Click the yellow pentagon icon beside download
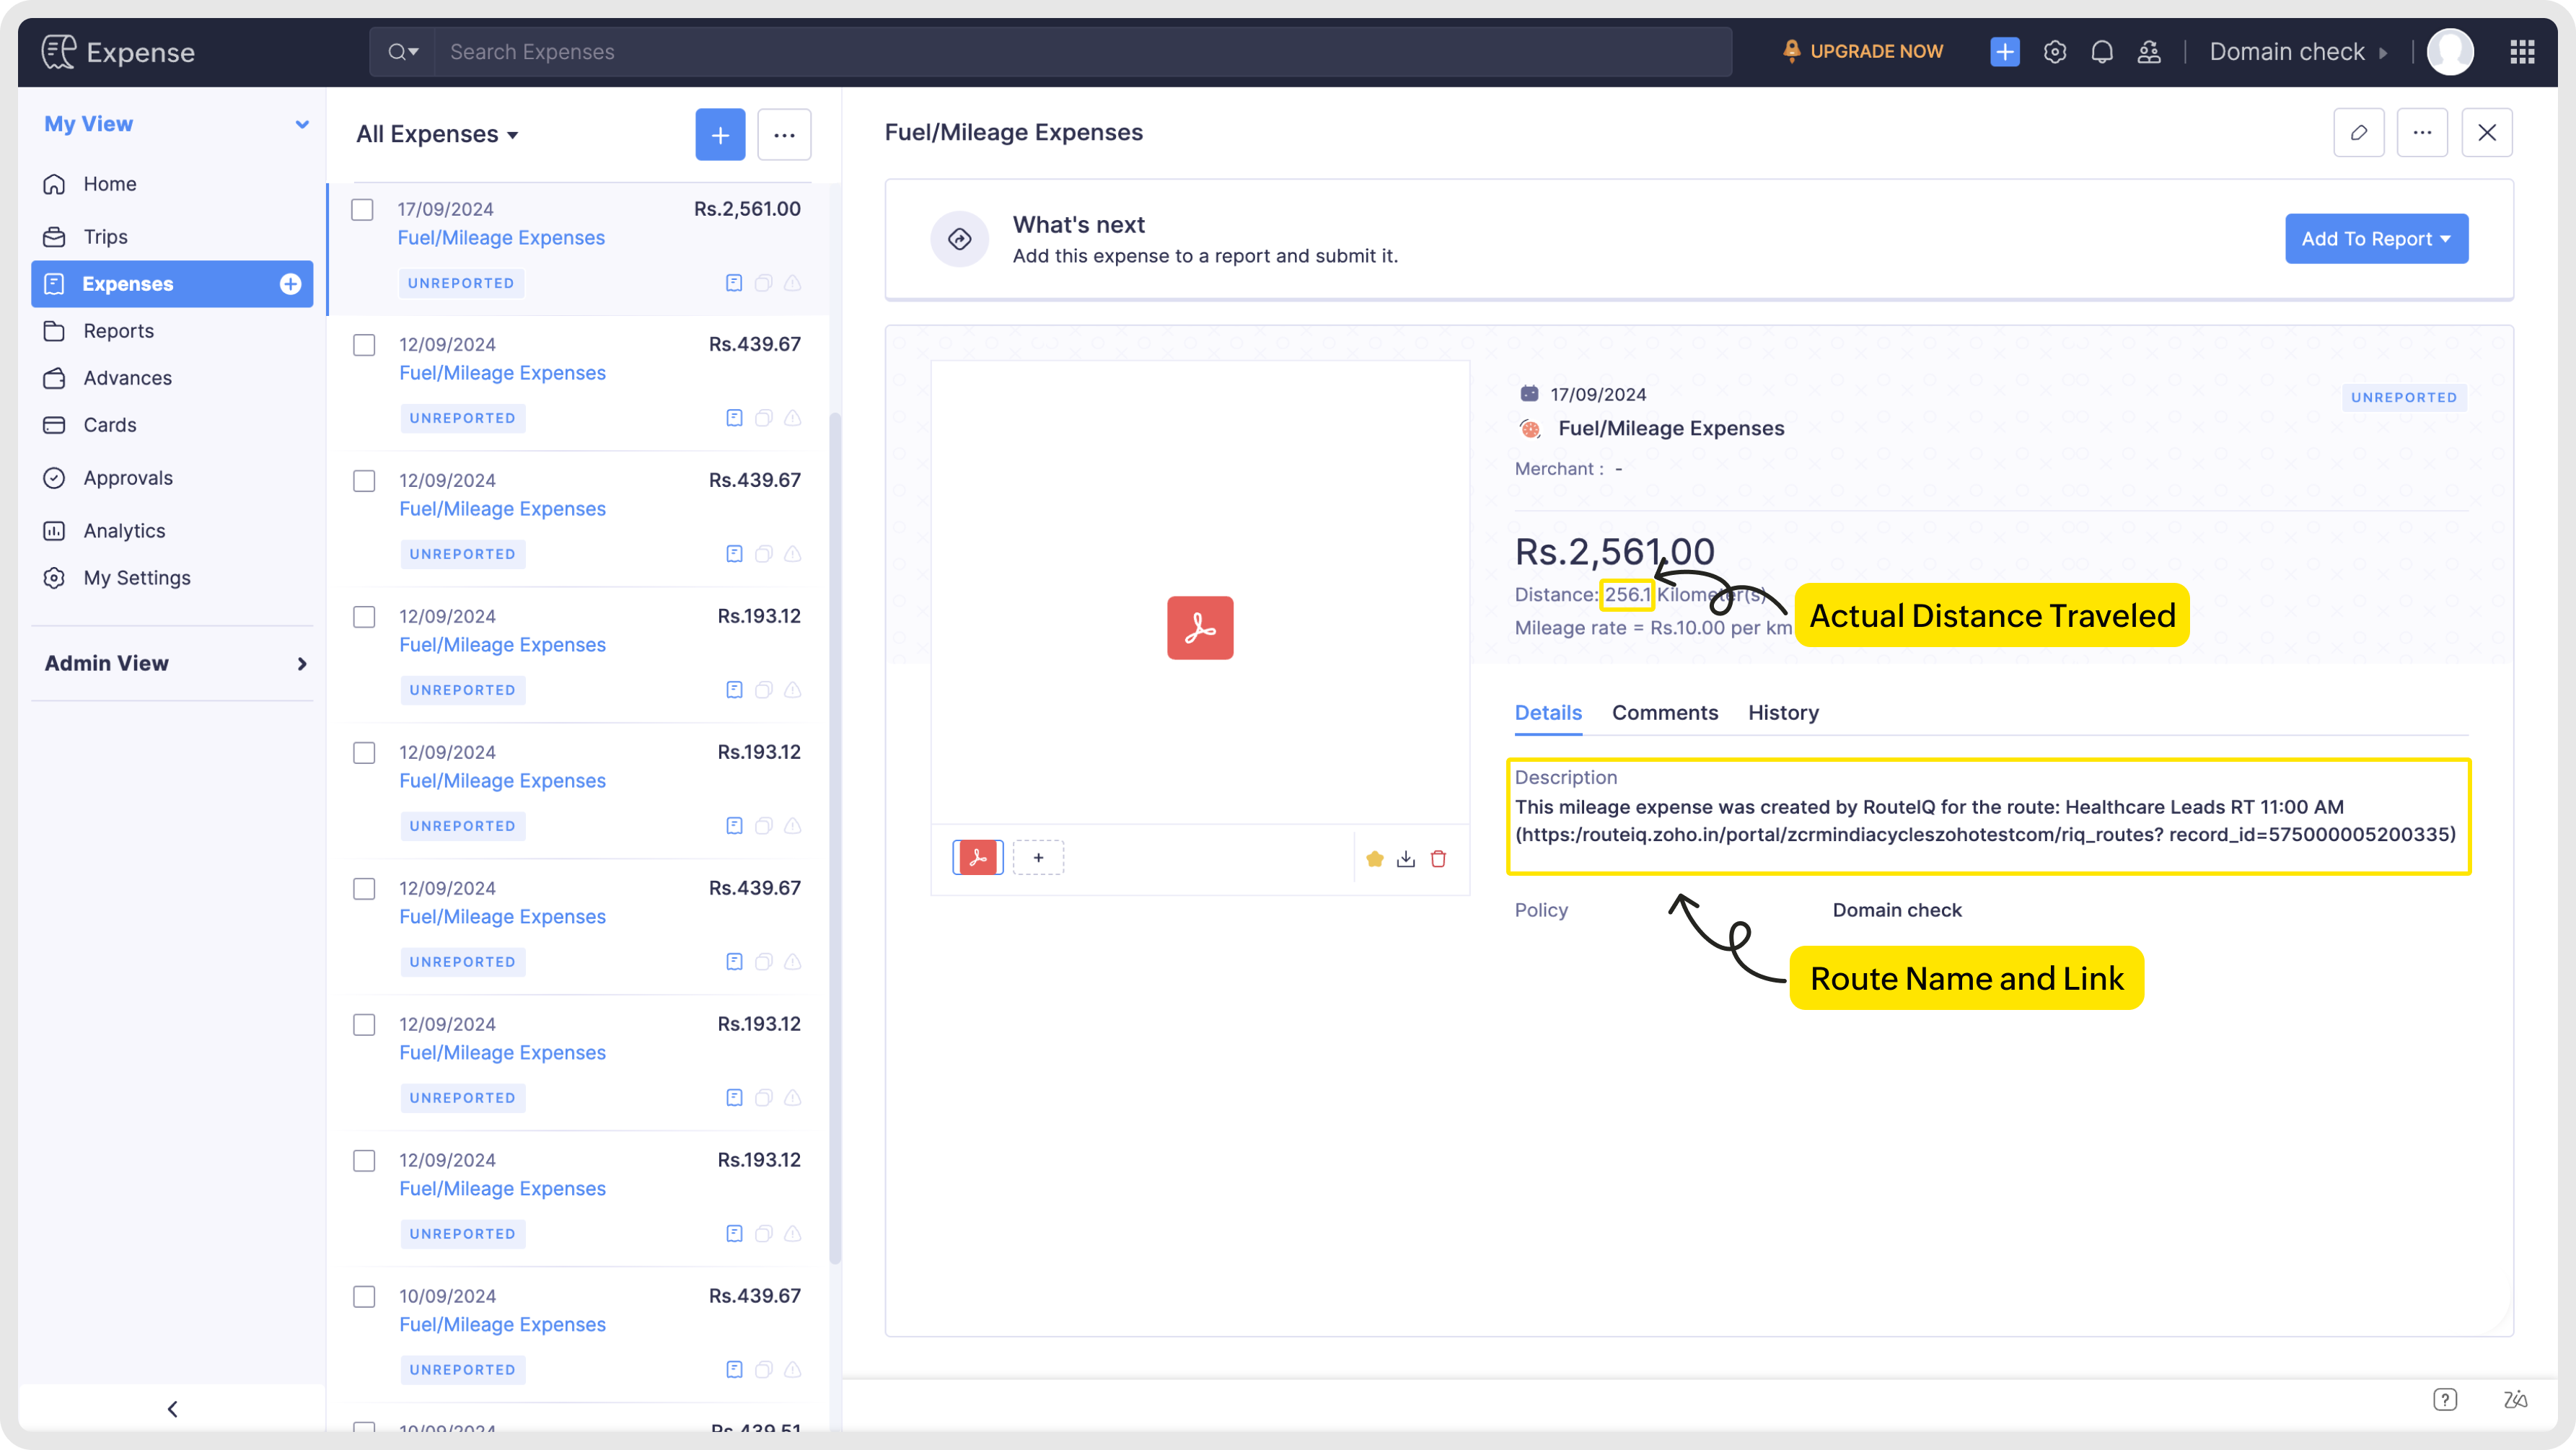2576x1450 pixels. (1374, 859)
